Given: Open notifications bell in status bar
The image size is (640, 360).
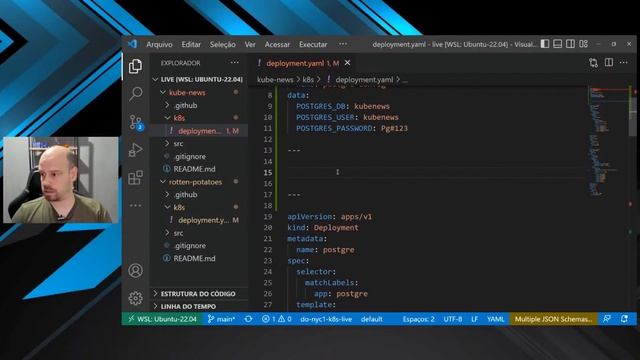Looking at the screenshot, I should (x=624, y=319).
